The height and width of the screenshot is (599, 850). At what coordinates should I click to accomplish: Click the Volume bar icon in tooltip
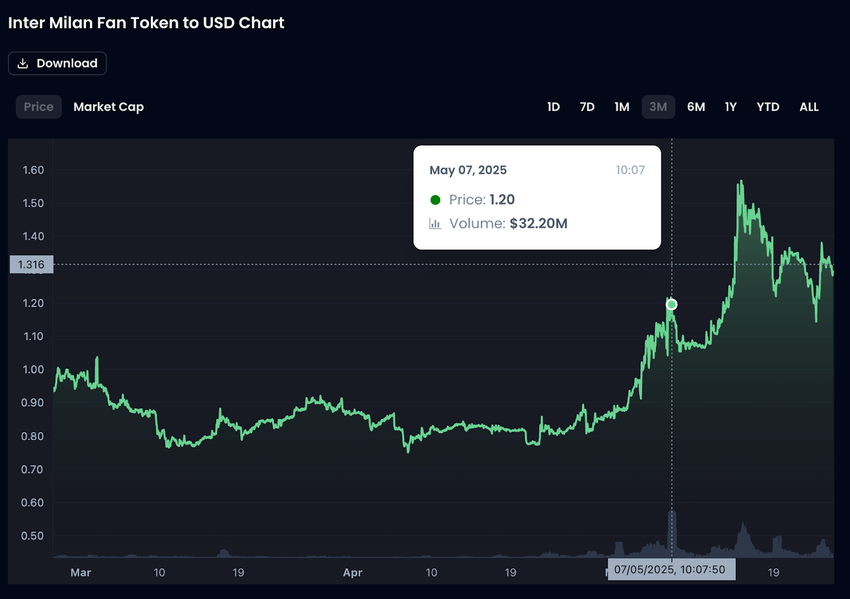point(435,224)
